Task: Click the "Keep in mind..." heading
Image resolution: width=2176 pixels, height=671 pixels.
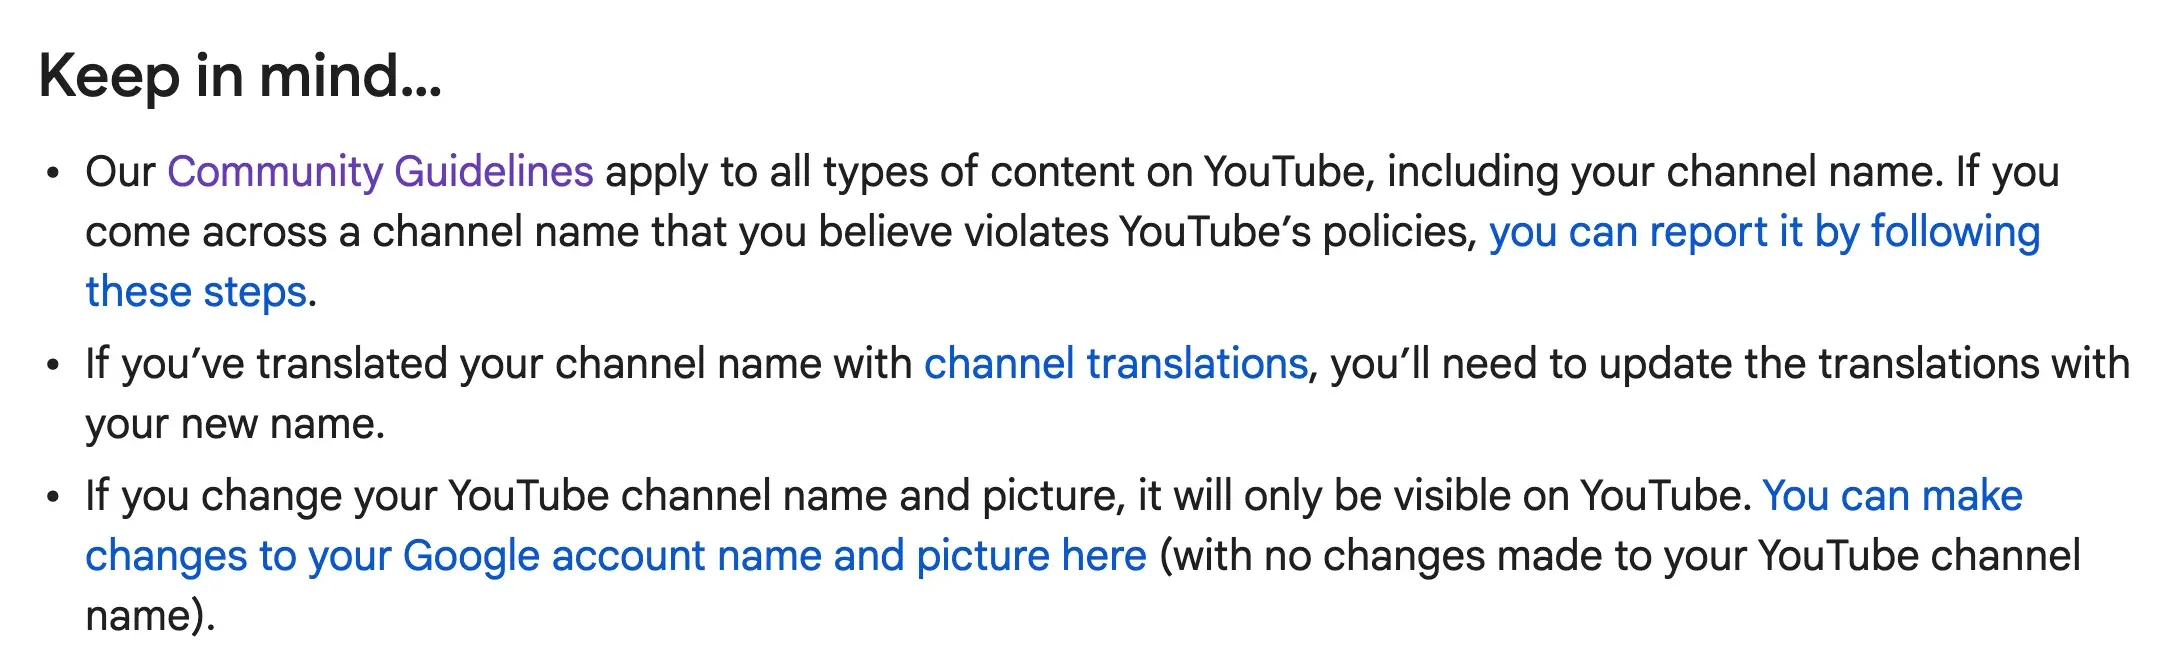Action: 240,76
